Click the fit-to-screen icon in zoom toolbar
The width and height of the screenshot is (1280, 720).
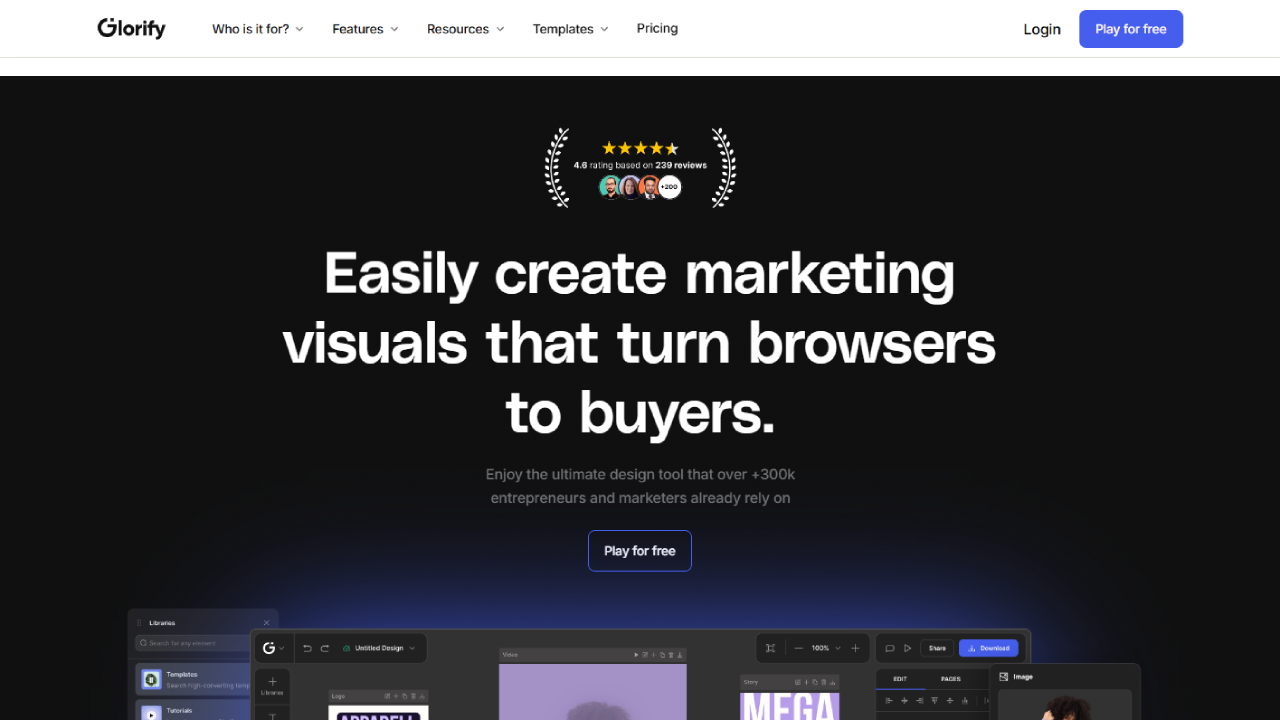tap(770, 648)
